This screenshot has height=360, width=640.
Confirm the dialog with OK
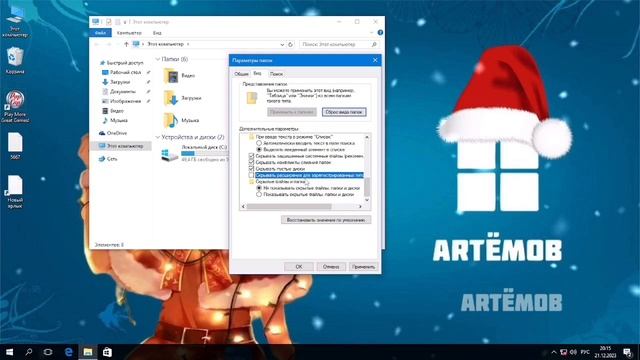click(x=299, y=267)
